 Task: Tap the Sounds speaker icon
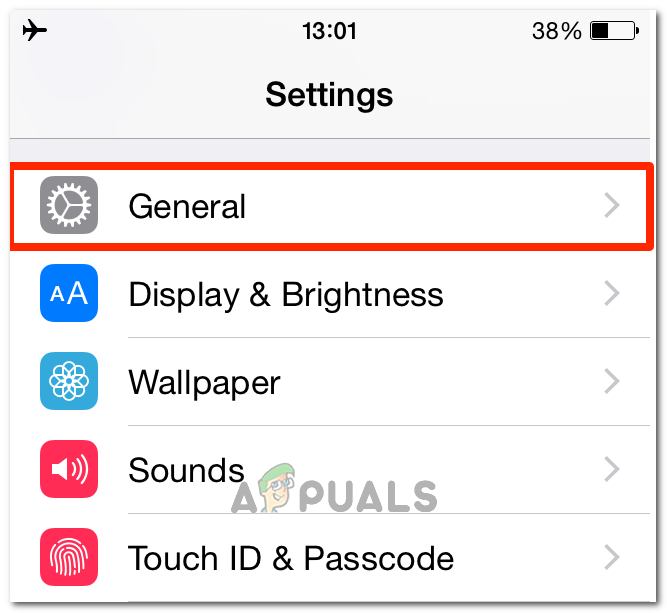69,469
